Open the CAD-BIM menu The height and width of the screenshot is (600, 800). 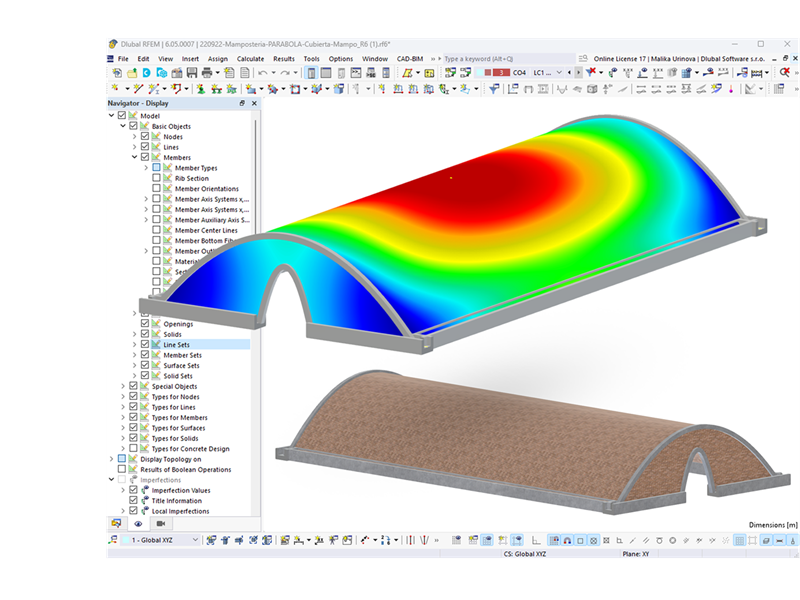point(410,59)
